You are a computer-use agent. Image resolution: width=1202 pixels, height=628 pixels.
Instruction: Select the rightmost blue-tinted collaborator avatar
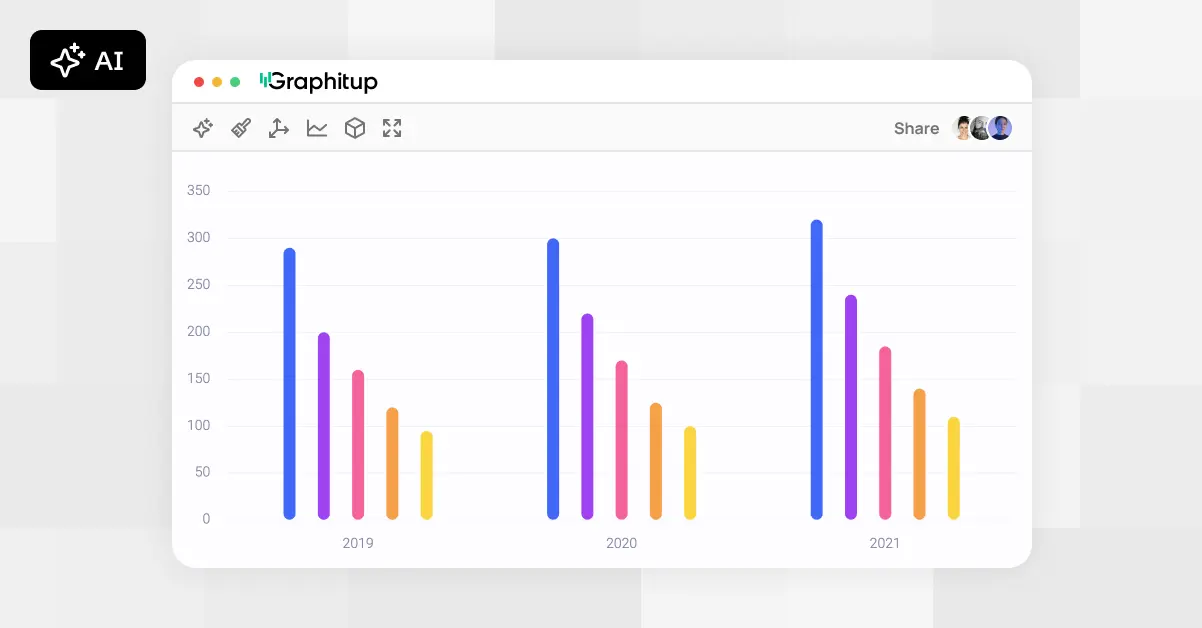[999, 128]
